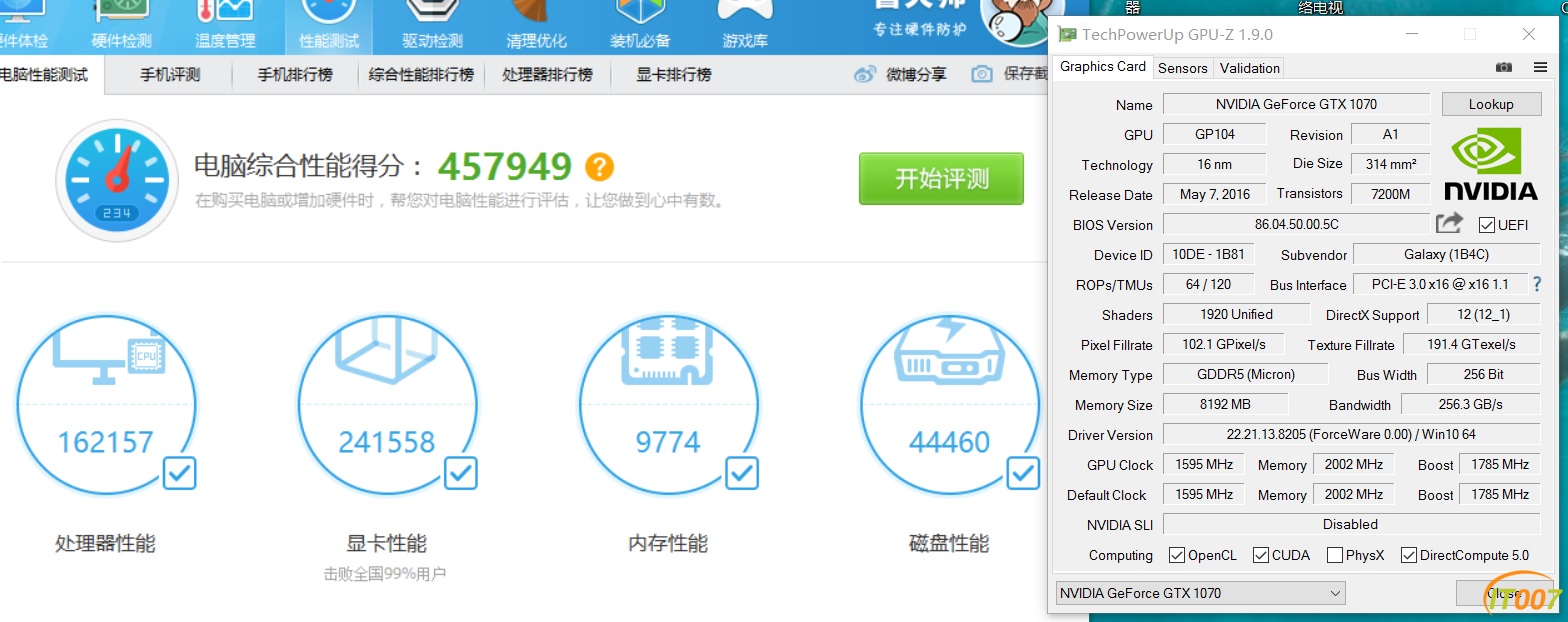Click the GPU-Z title bar app icon
Screen dimensions: 1568x622
tap(1068, 35)
